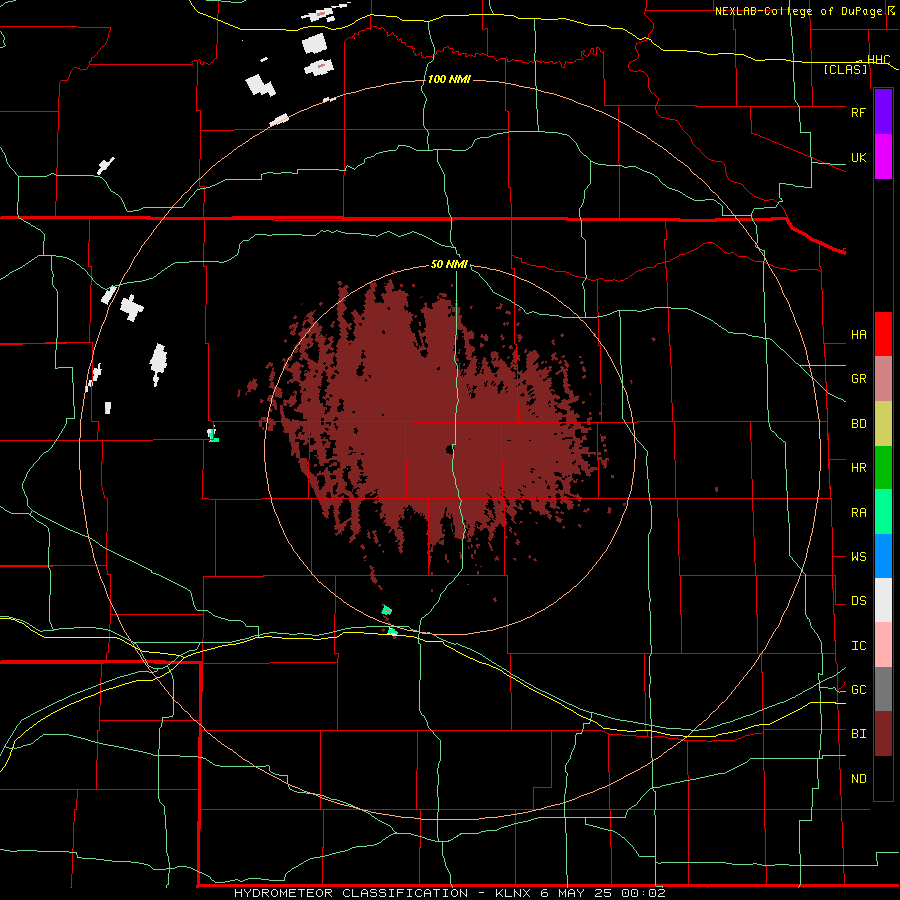Click the GC legend label
The height and width of the screenshot is (900, 900).
[x=858, y=690]
